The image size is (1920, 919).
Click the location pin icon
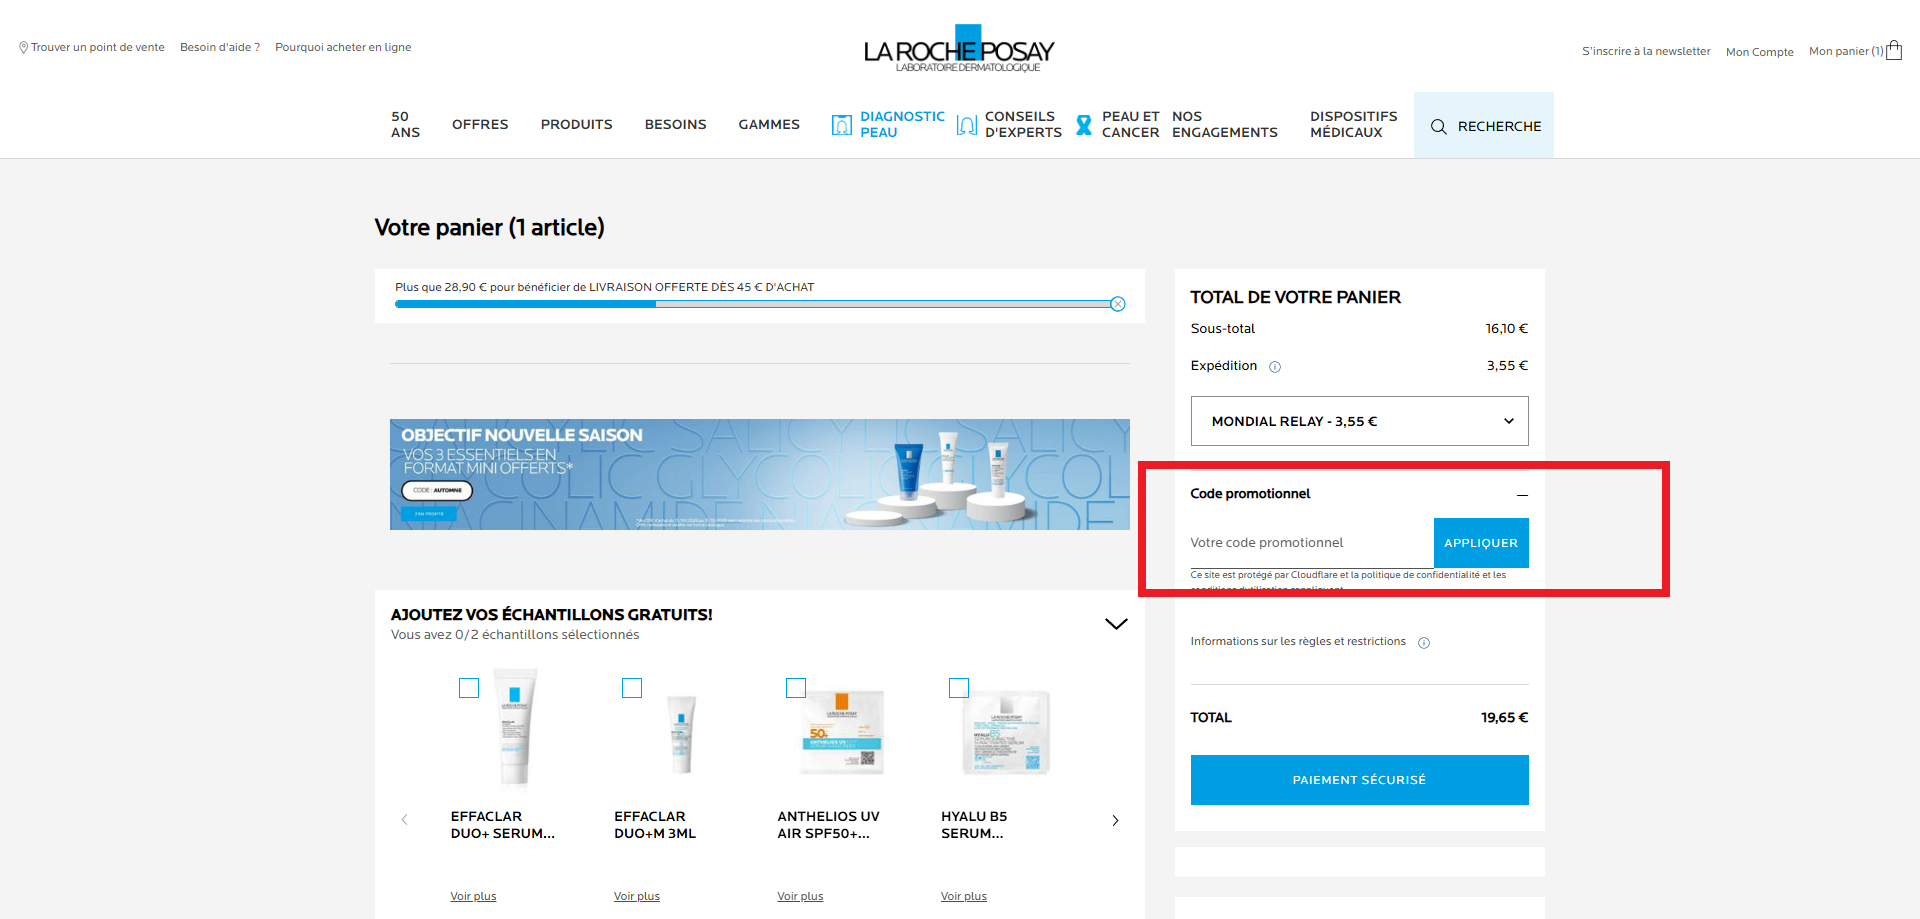coord(23,47)
